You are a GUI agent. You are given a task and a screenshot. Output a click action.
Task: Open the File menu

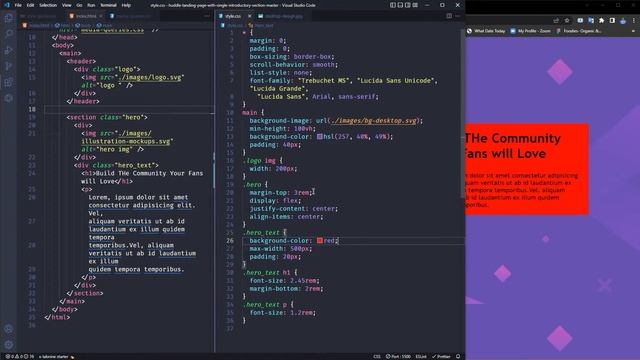(x=18, y=5)
